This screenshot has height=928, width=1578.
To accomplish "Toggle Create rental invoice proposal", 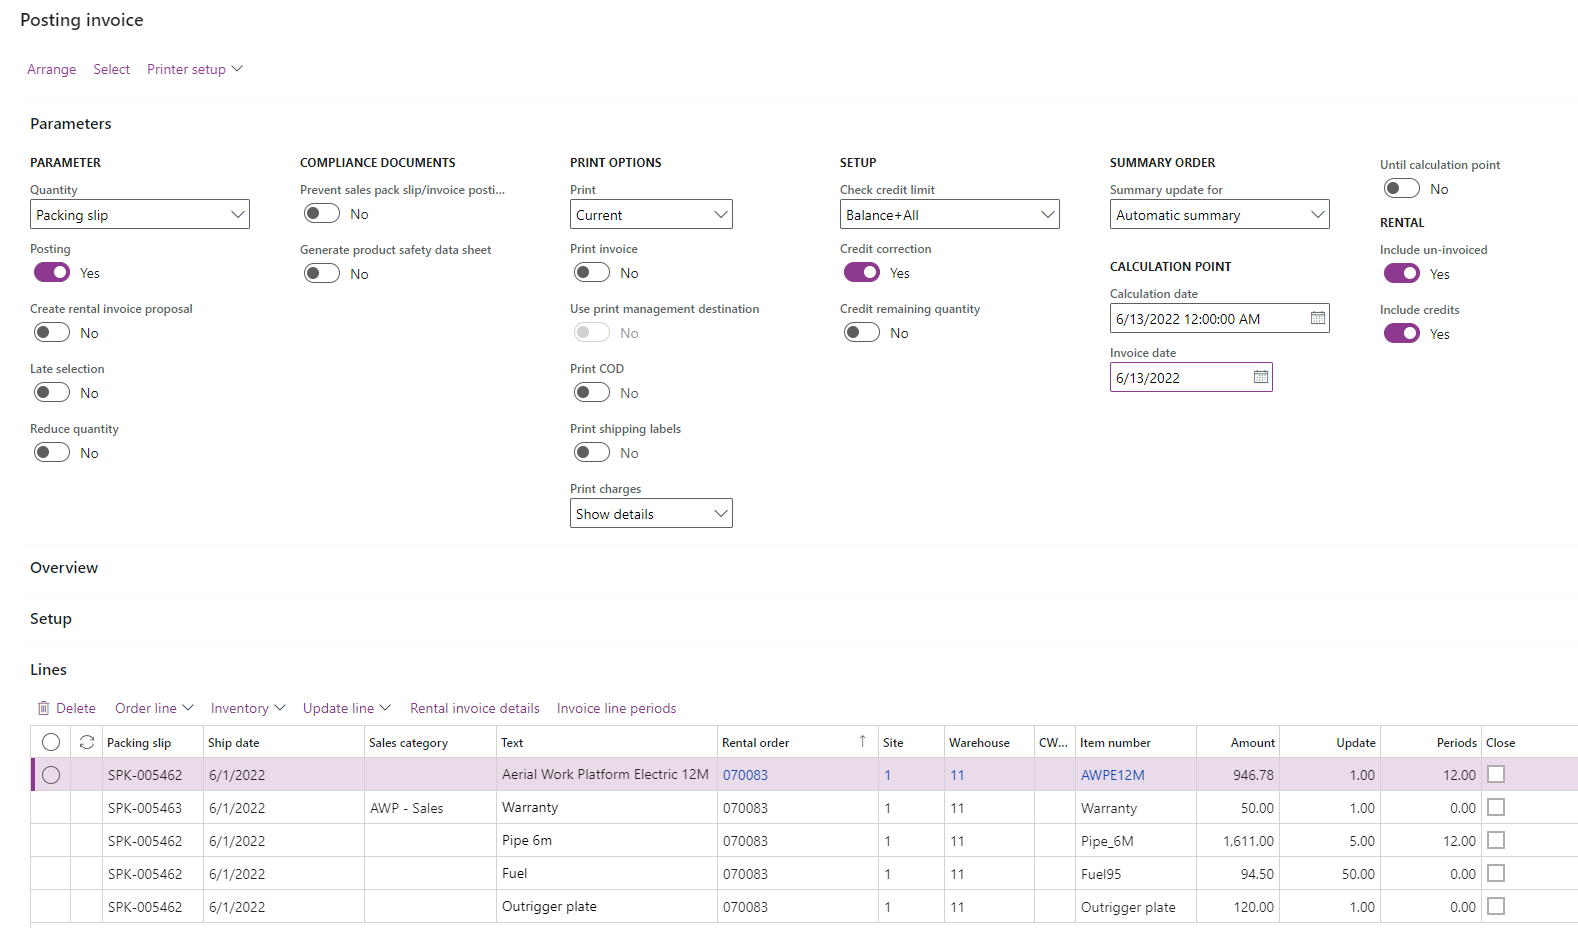I will pyautogui.click(x=52, y=332).
